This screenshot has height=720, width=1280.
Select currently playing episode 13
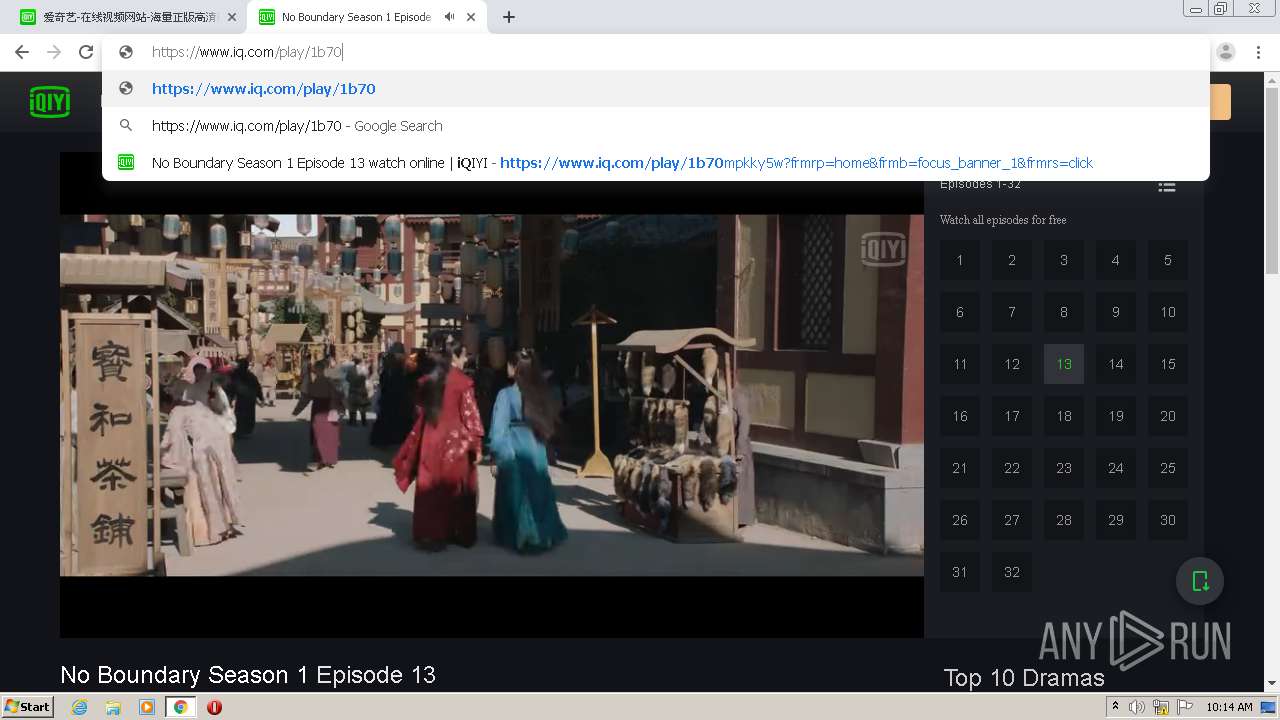[1064, 364]
